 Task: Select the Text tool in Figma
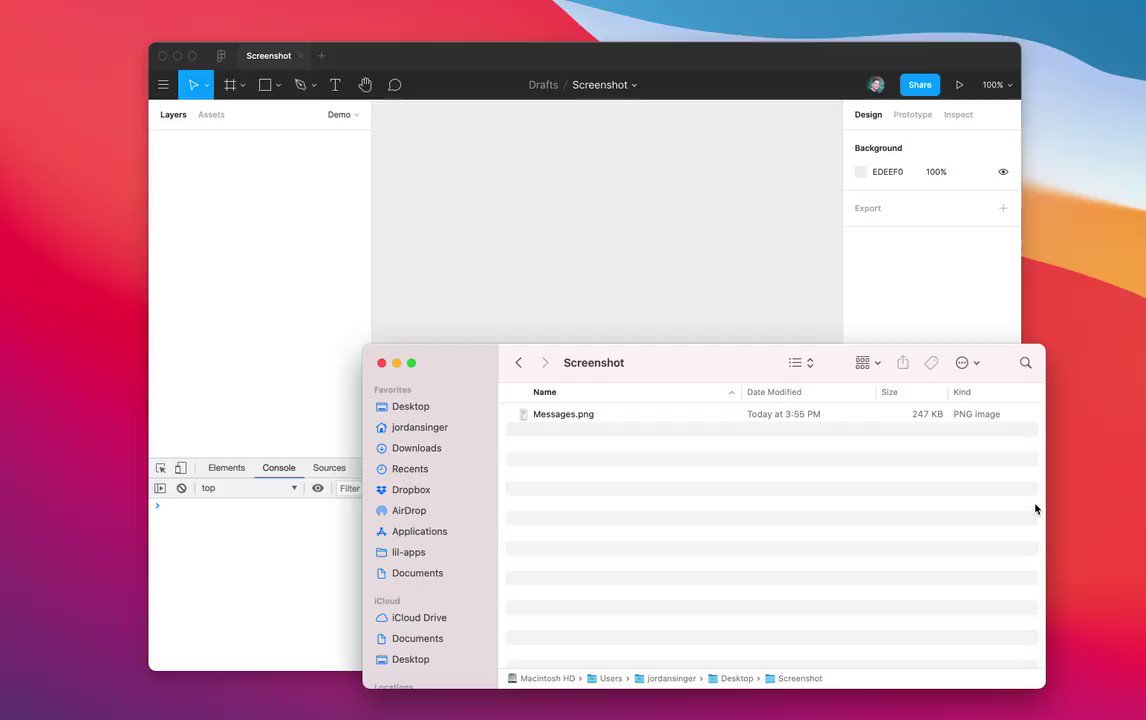pyautogui.click(x=335, y=85)
